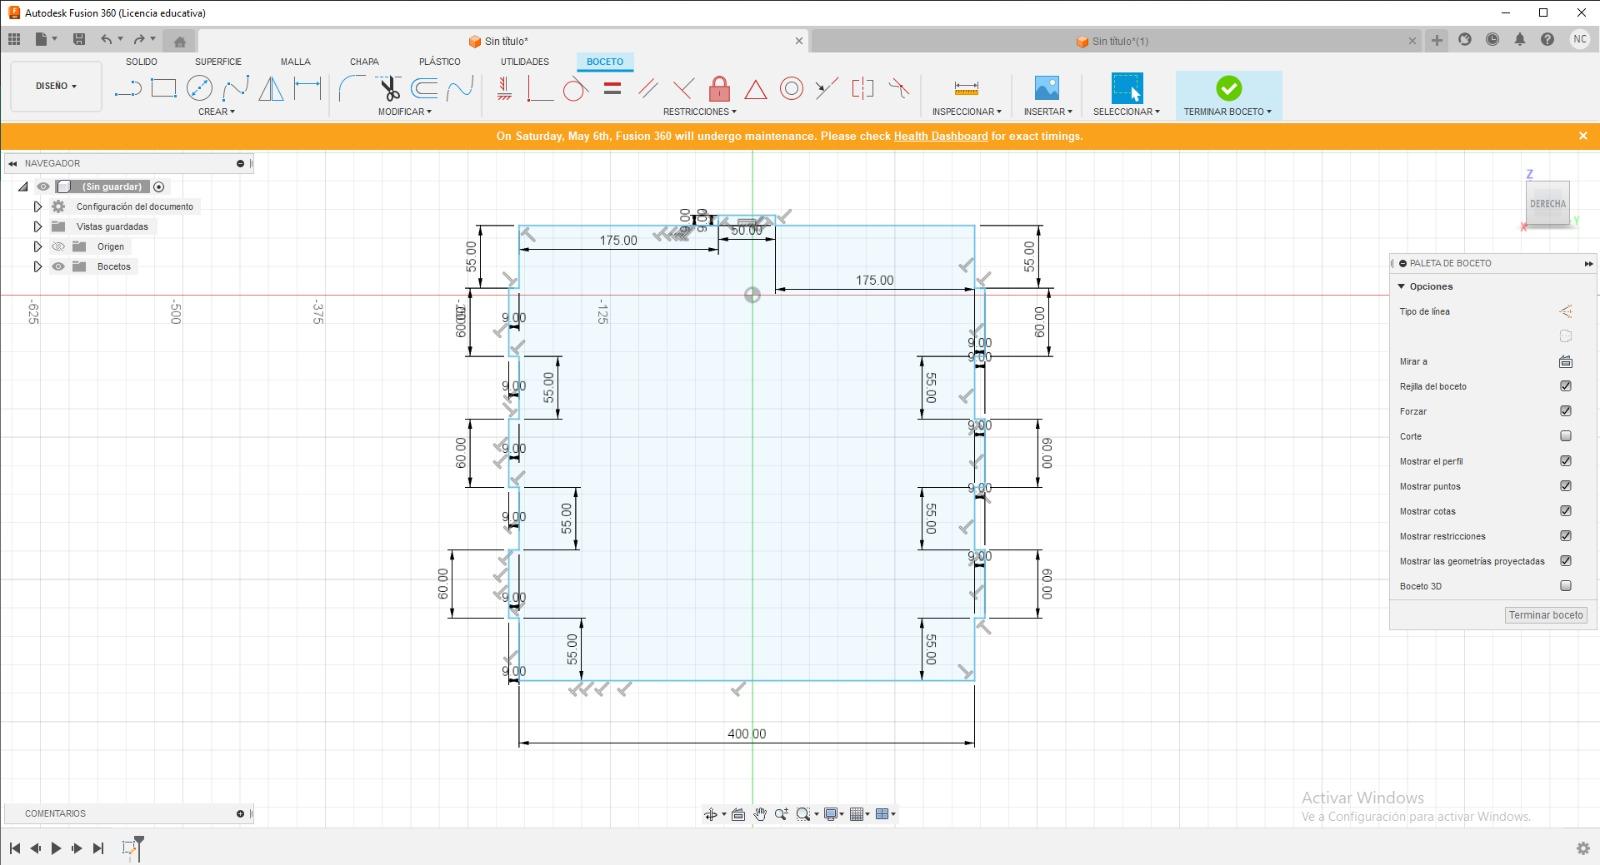
Task: Select the Mirror sketch tool
Action: click(271, 89)
